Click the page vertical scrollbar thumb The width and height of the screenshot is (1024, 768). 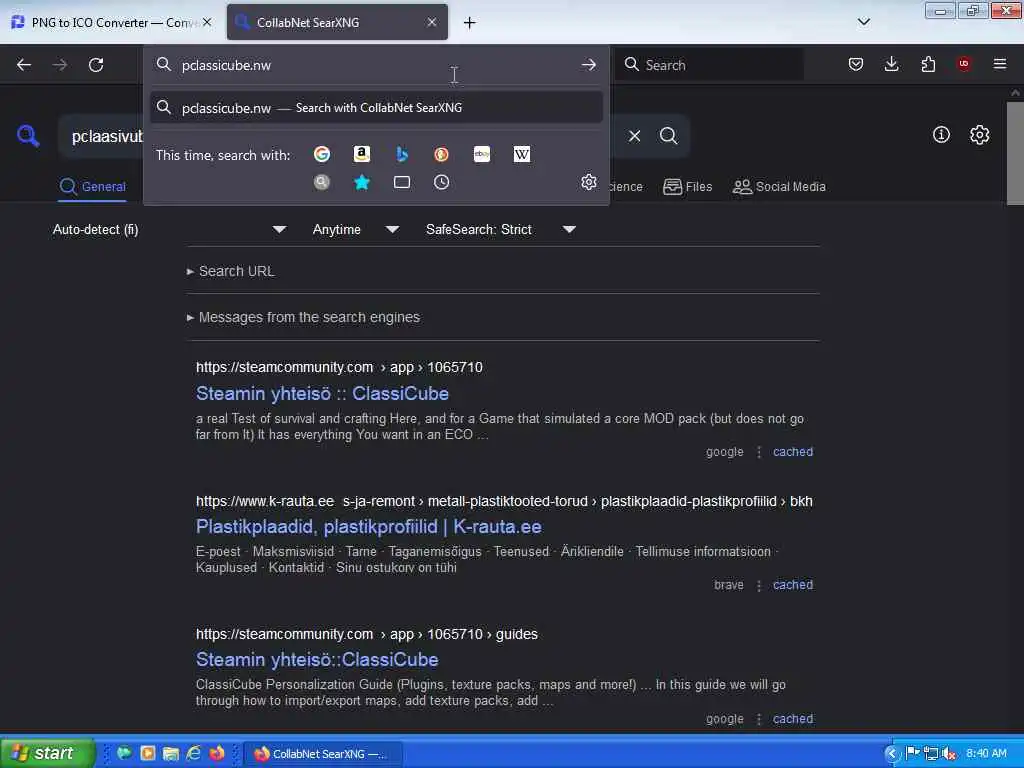point(1015,153)
